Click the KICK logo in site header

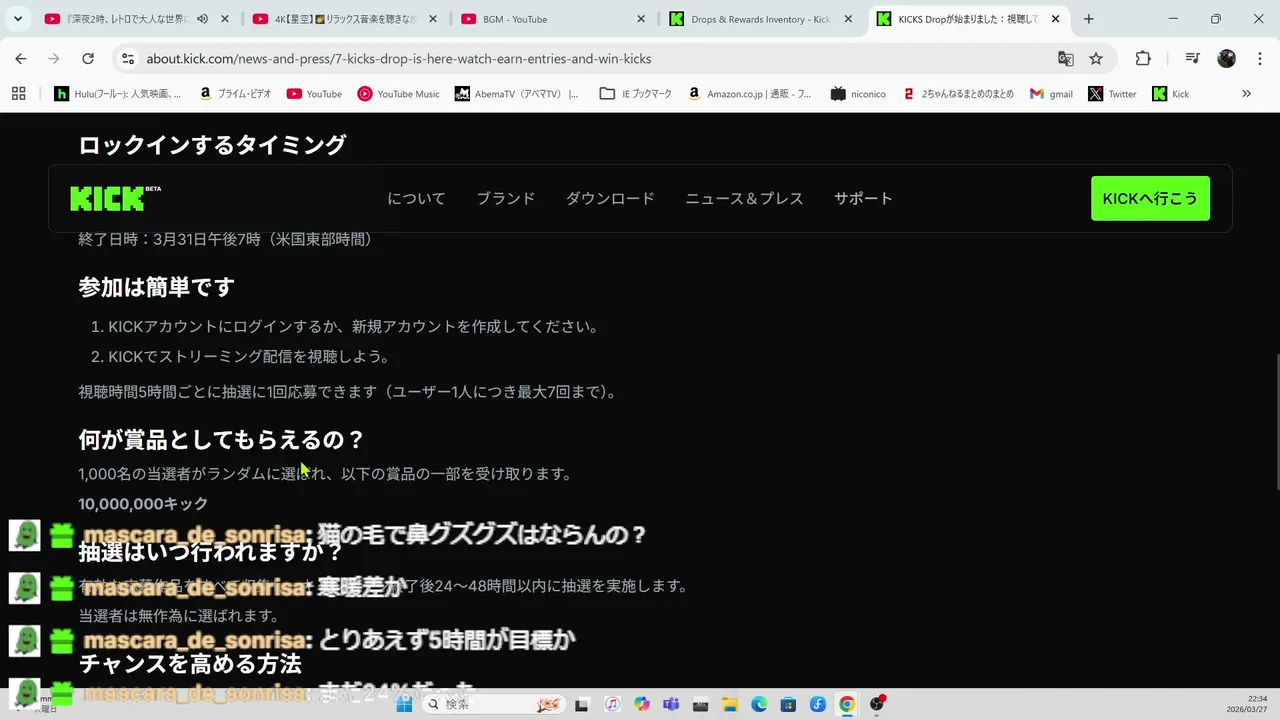click(x=115, y=198)
